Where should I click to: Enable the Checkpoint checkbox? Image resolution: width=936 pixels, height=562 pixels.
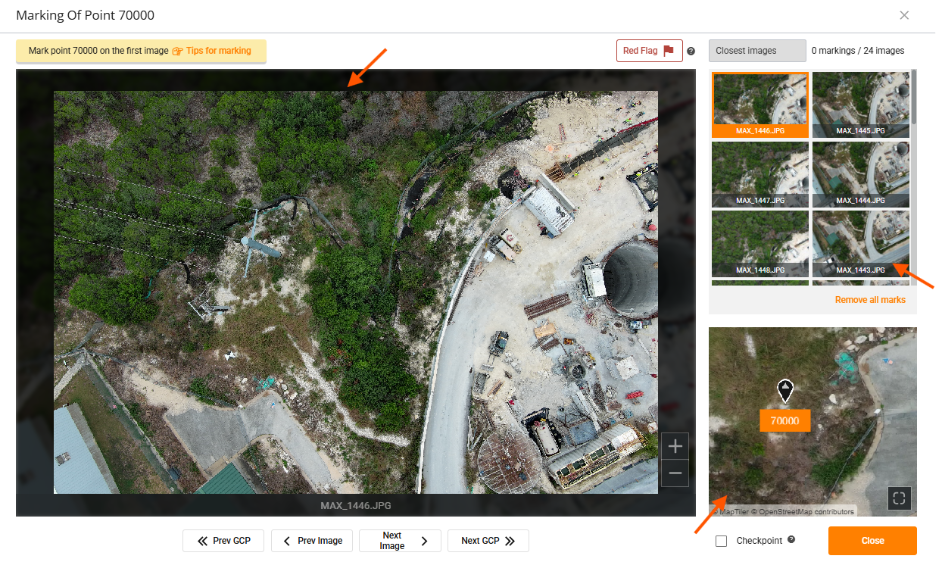coord(721,541)
